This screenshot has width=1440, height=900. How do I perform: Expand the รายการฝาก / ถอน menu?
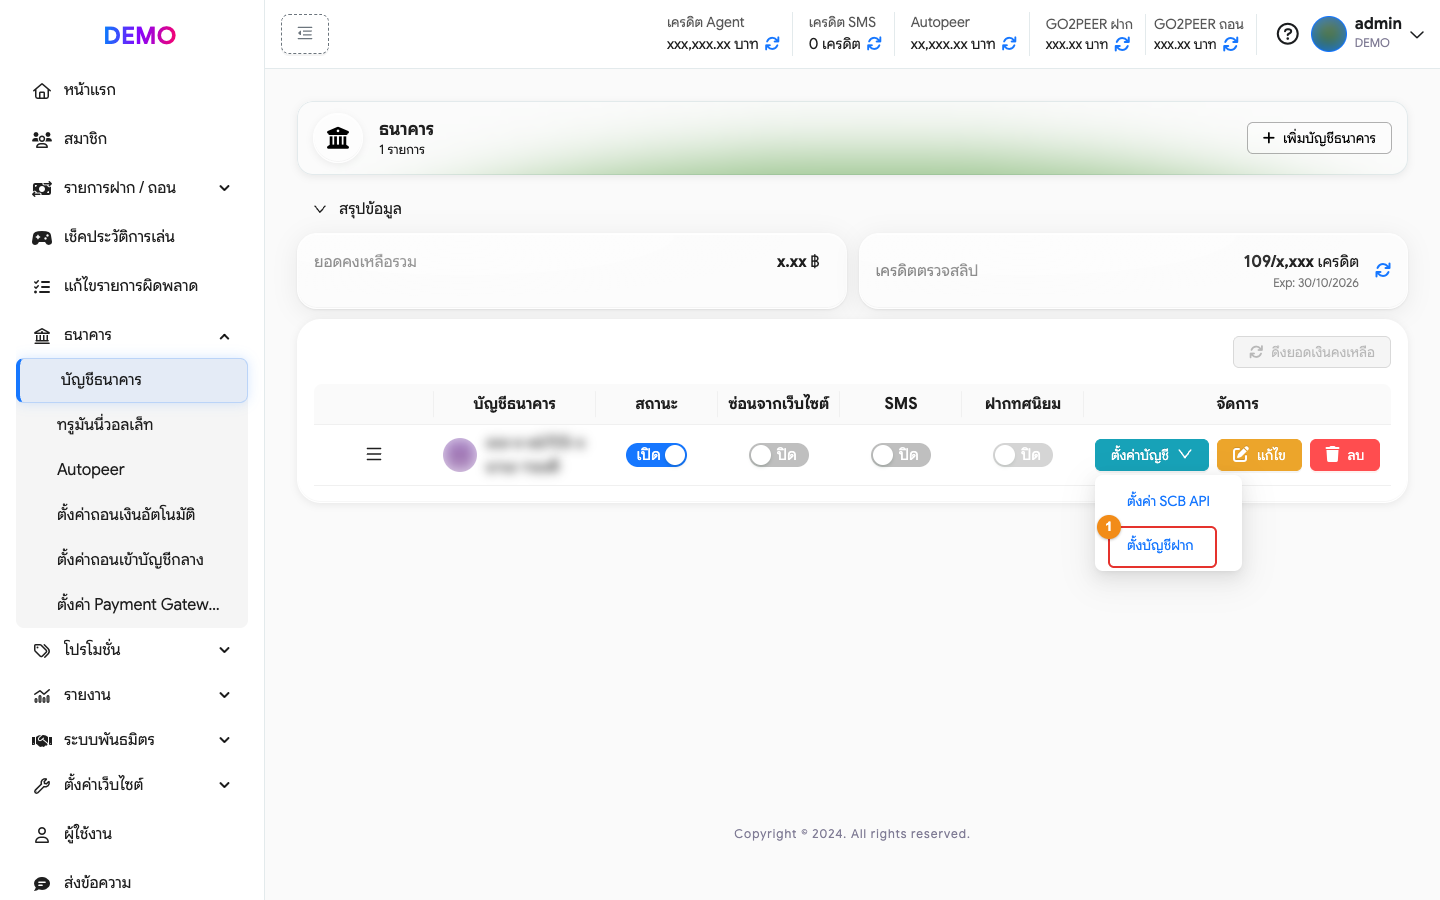(x=132, y=188)
